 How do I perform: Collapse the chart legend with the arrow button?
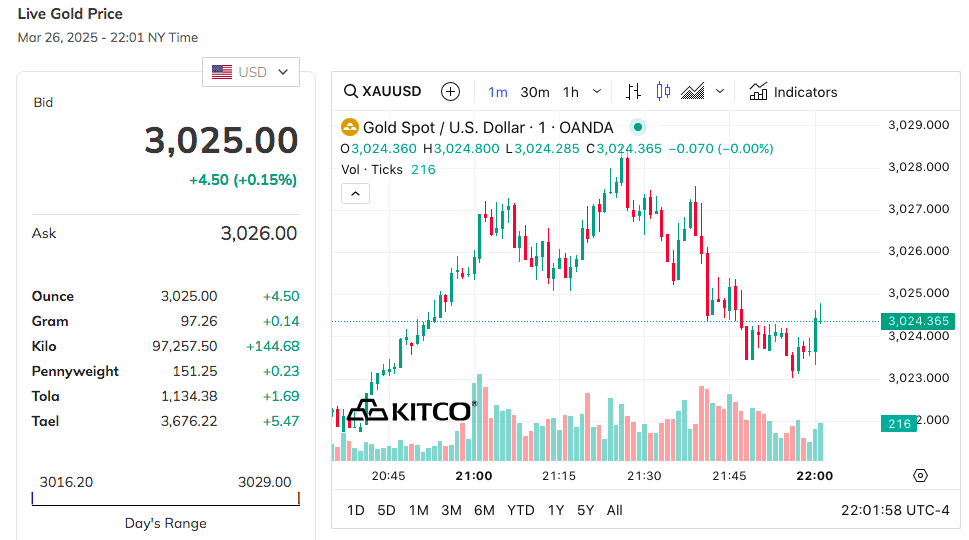pos(356,194)
